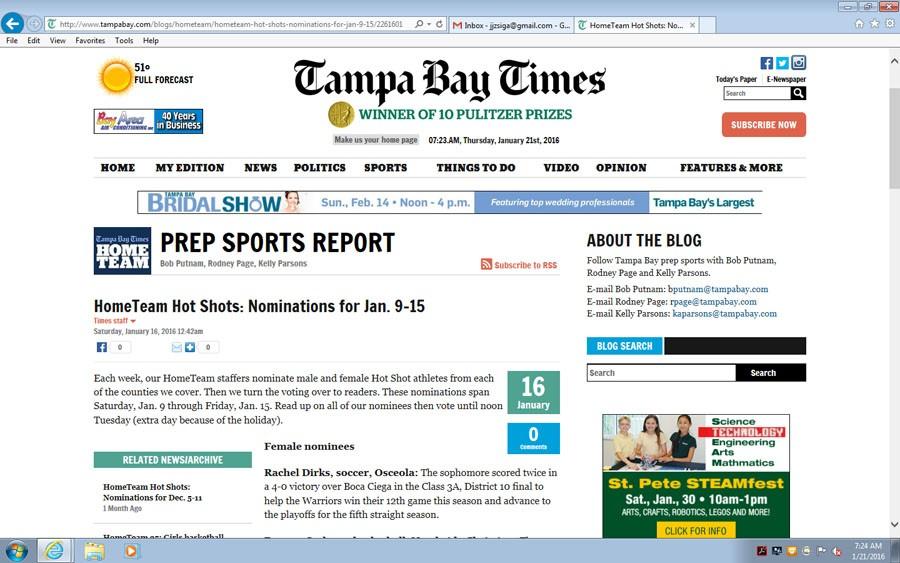Open the Tools menu
This screenshot has width=900, height=563.
click(124, 41)
